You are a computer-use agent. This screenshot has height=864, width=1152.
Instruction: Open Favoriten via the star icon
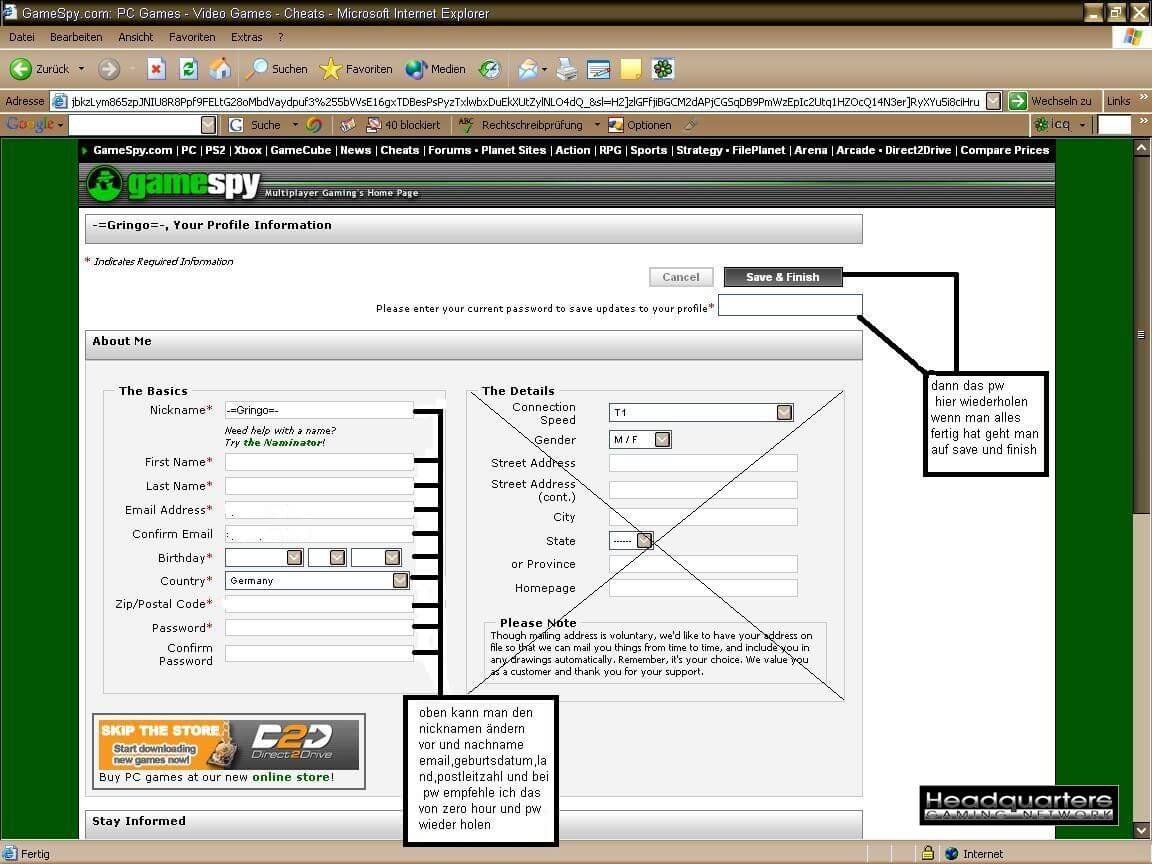[x=332, y=68]
